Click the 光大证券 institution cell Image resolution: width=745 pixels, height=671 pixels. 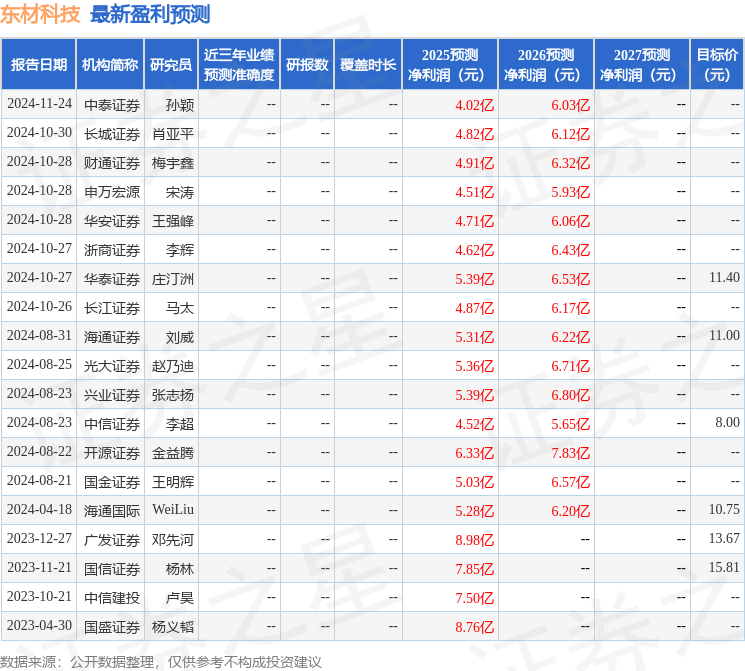point(112,366)
